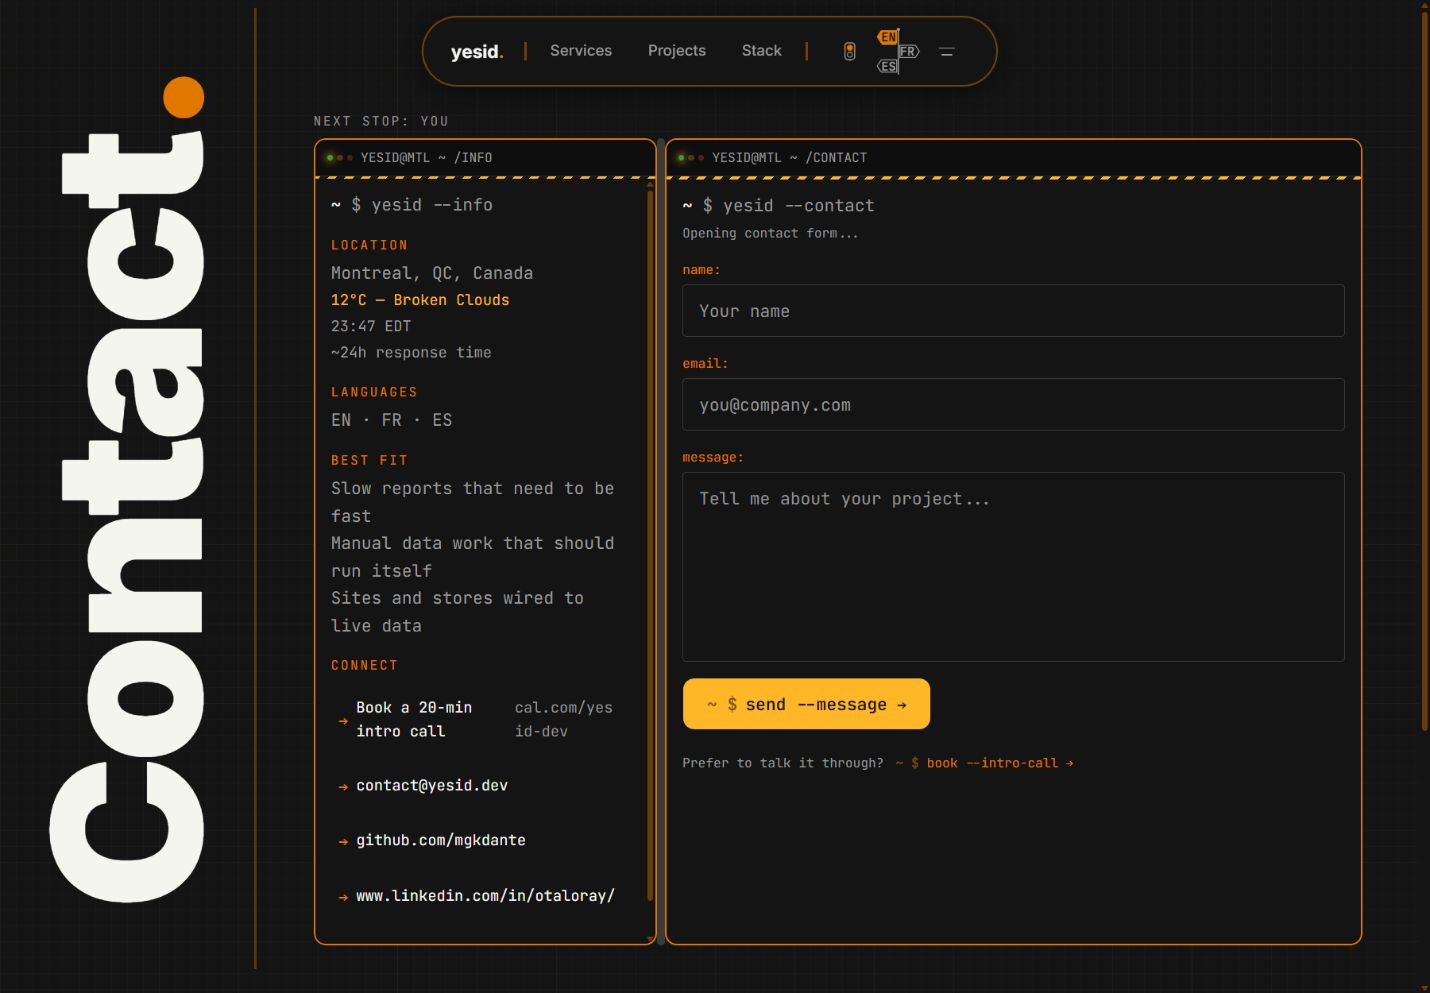
Task: Click the Sites and stores wired to live data text
Action: (457, 612)
